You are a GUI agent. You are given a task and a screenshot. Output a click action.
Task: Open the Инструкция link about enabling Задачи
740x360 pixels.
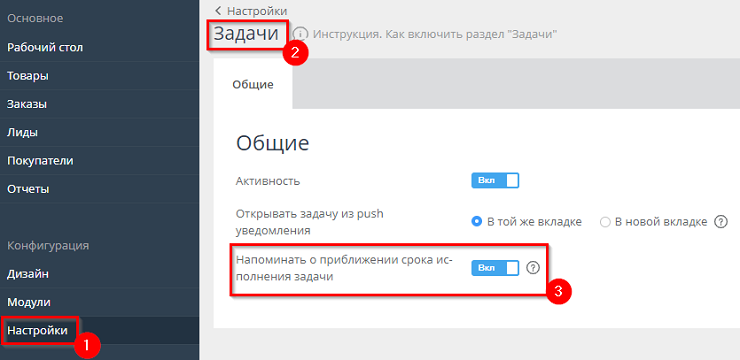click(x=435, y=34)
